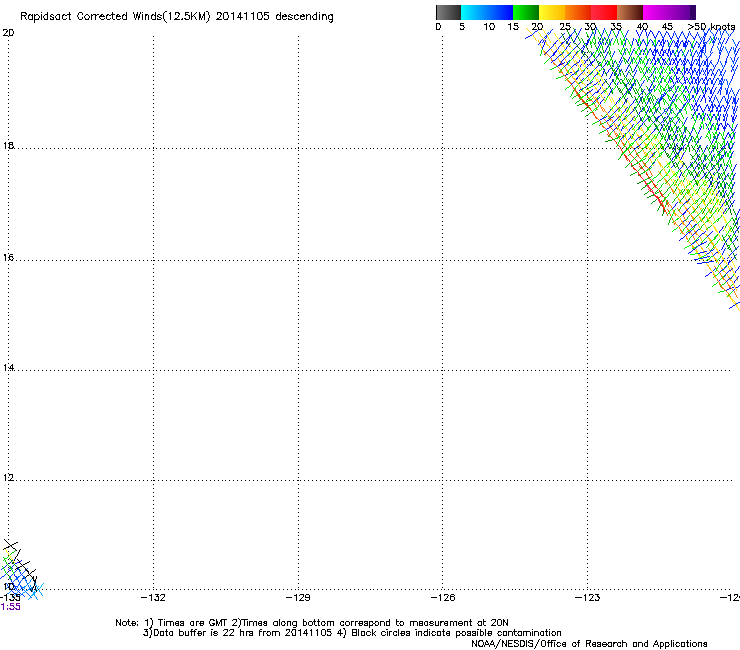The width and height of the screenshot is (740, 650).
Task: Click the latitude label 14
Action: [x=8, y=368]
